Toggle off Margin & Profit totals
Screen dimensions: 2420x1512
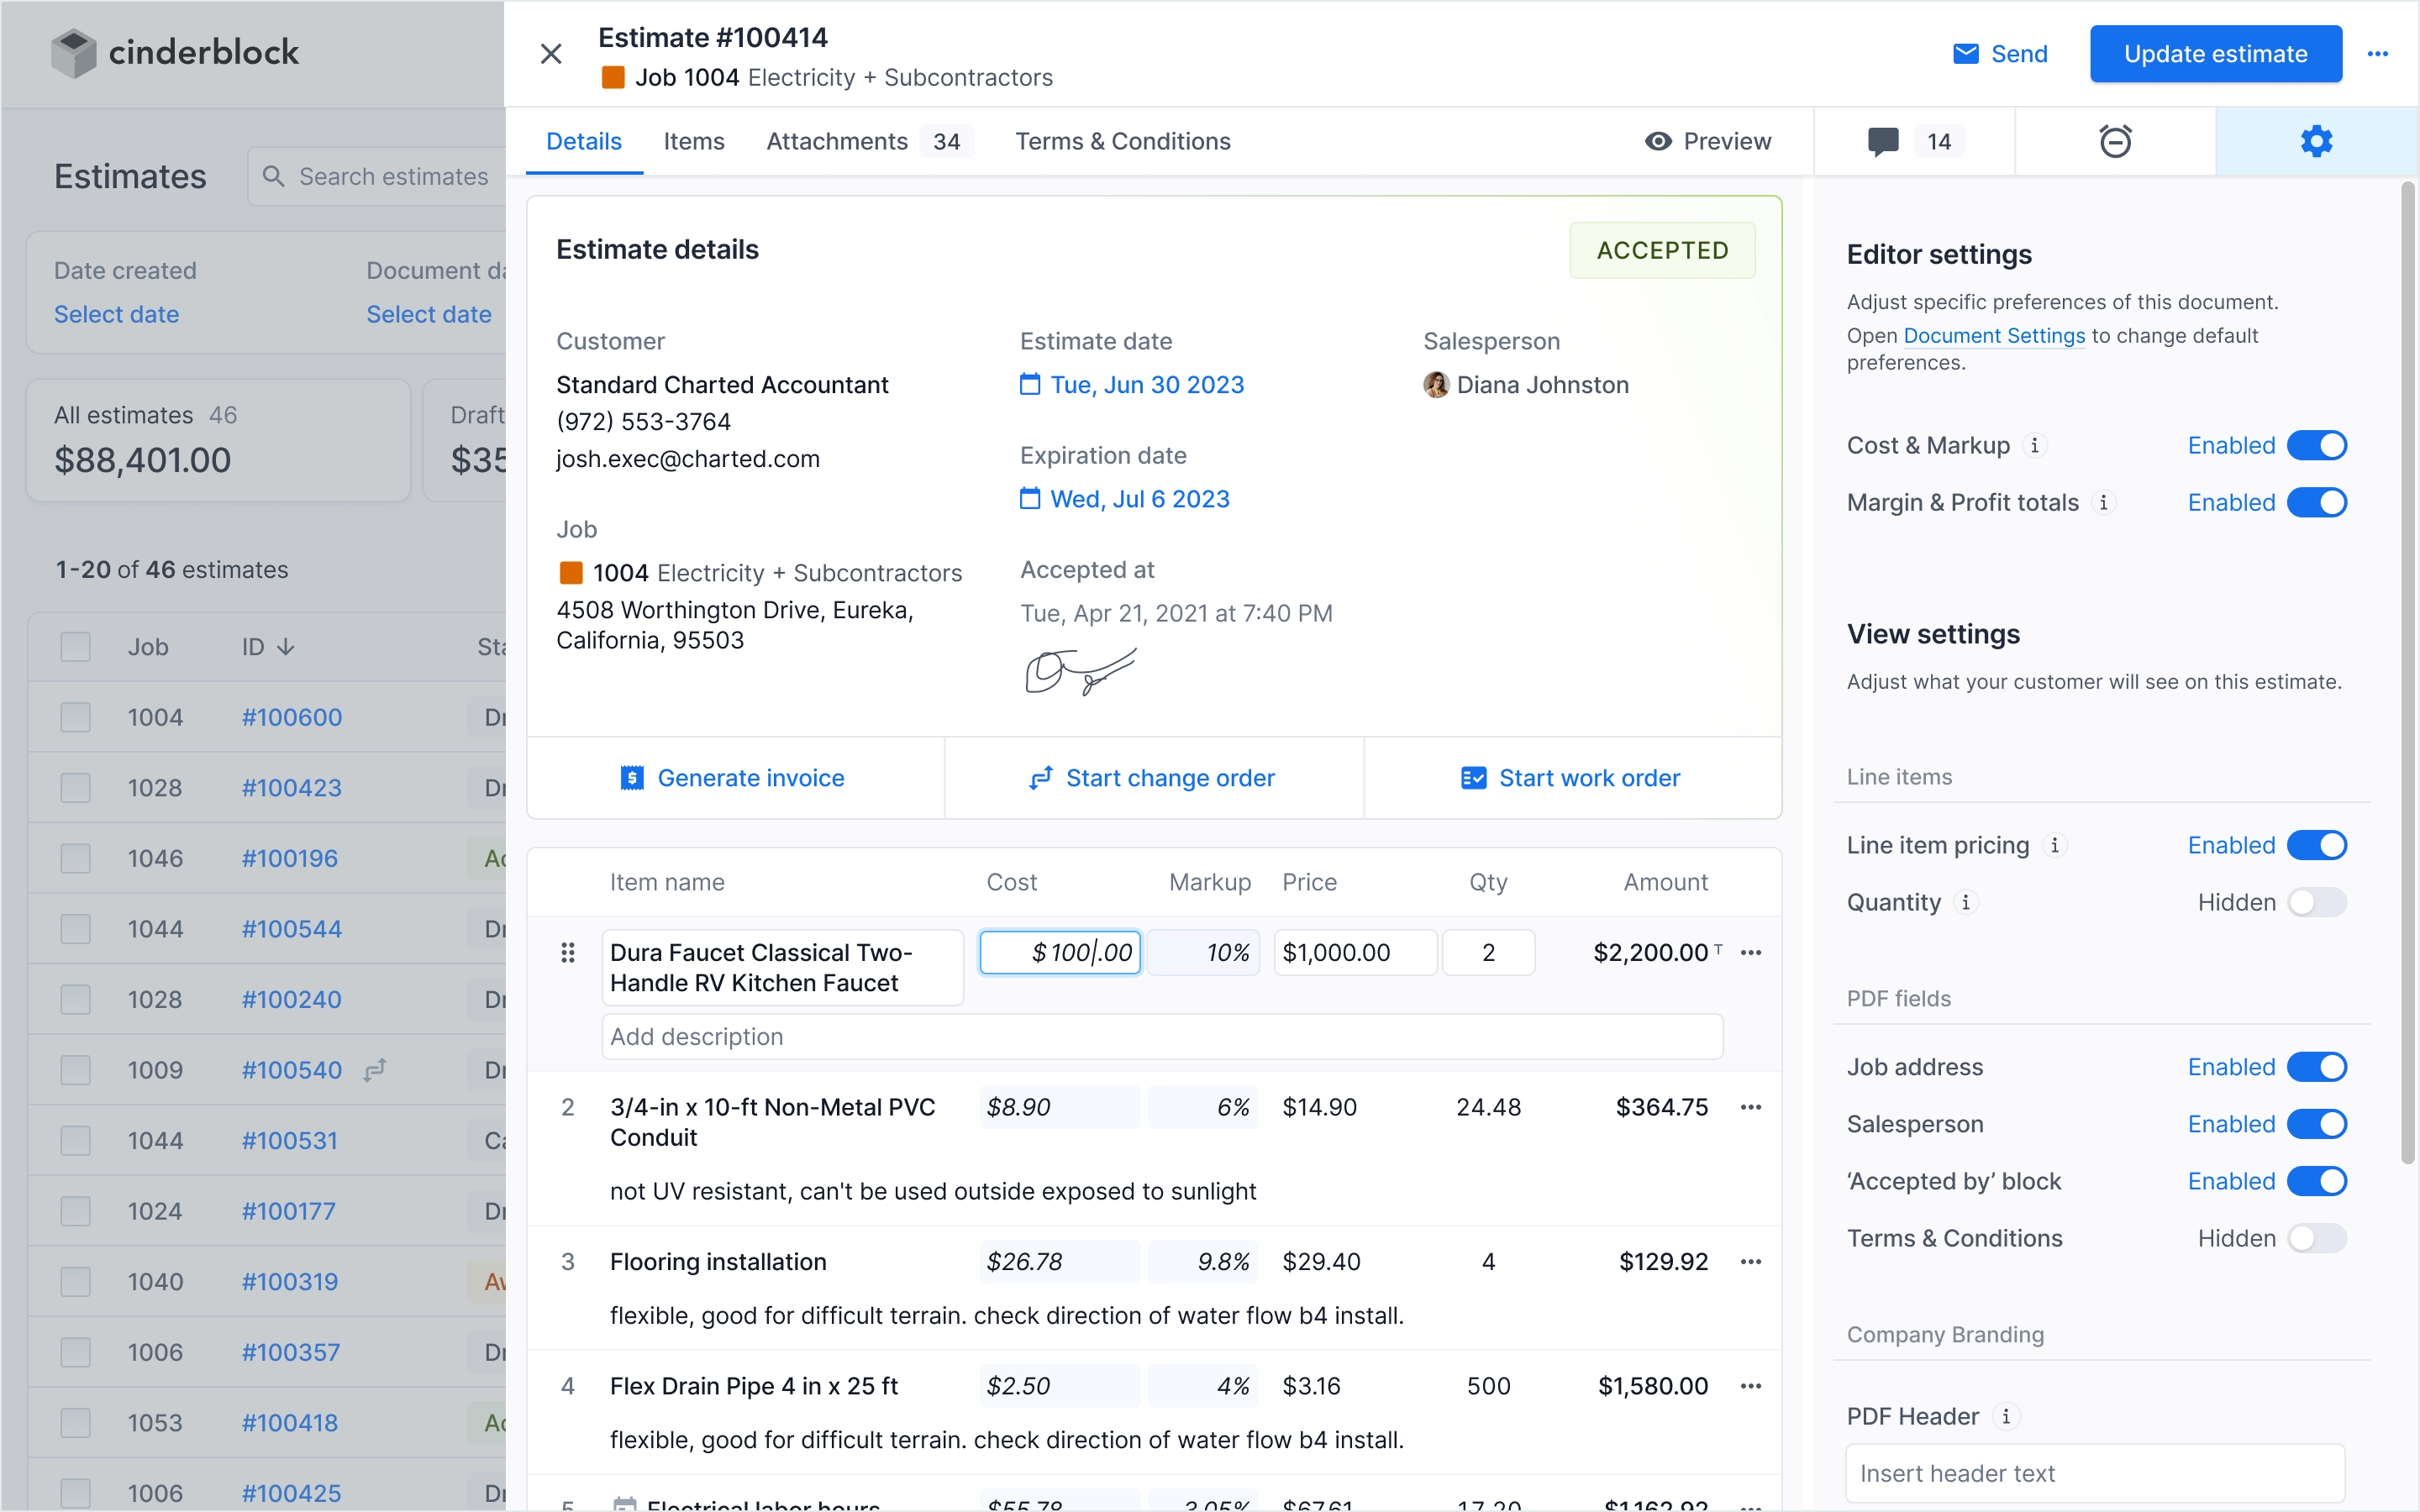(x=2316, y=502)
